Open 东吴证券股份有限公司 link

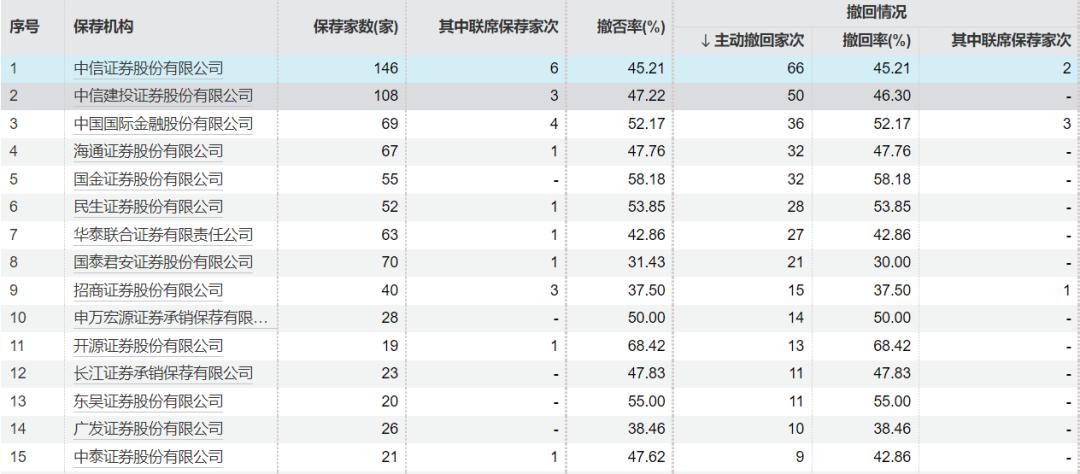point(149,402)
